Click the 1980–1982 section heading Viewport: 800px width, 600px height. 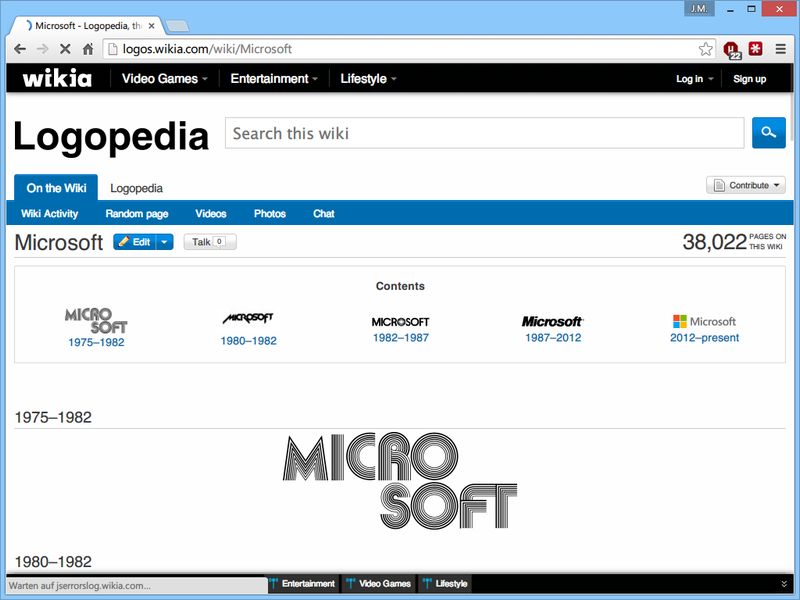point(53,562)
